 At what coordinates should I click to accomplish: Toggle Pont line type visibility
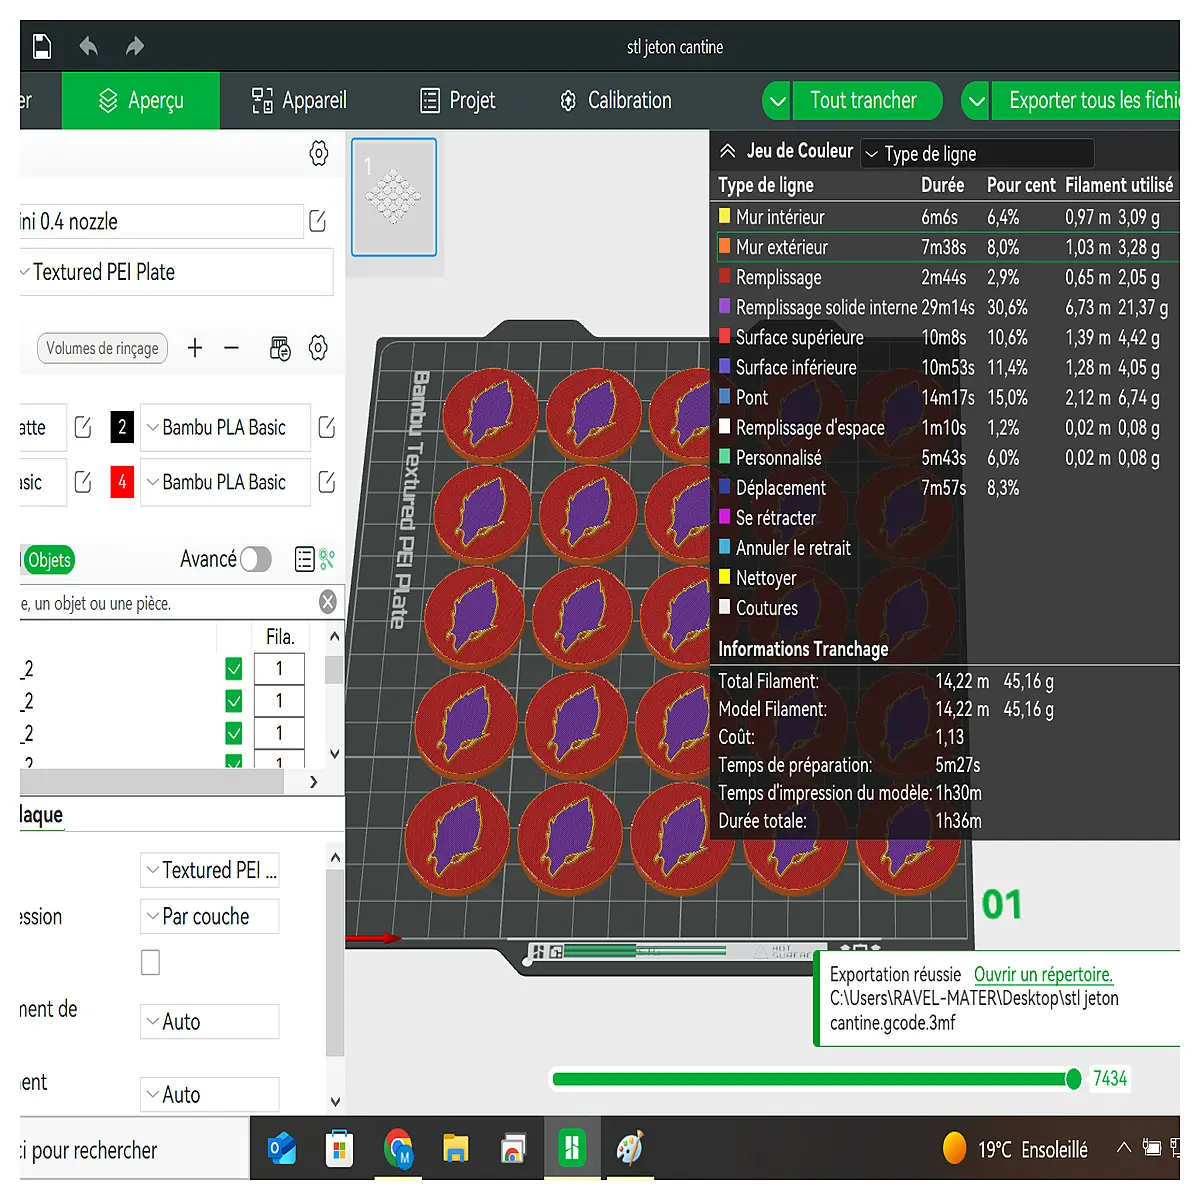click(725, 396)
